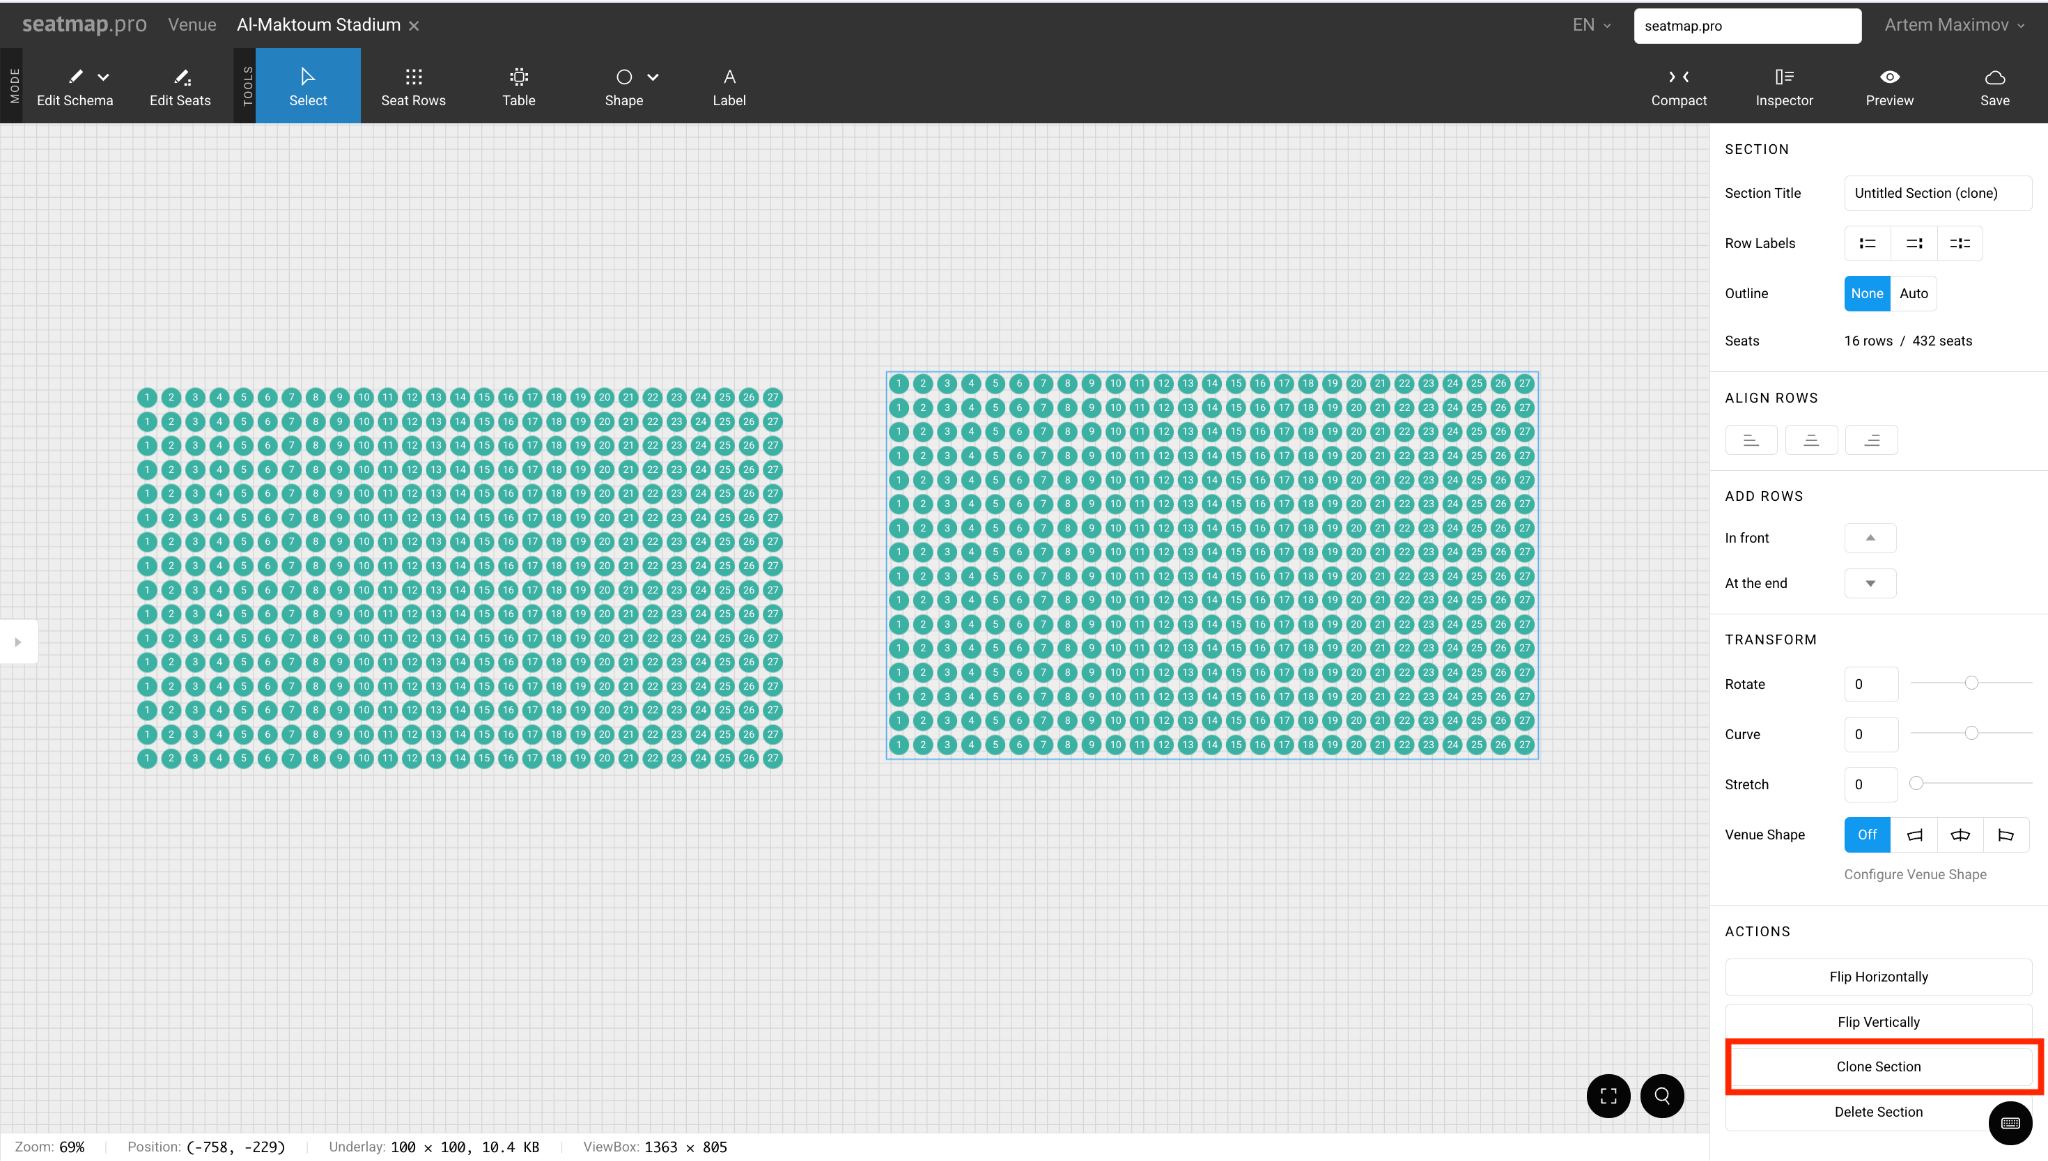Activate the Table tool
This screenshot has width=2048, height=1161.
pyautogui.click(x=518, y=86)
